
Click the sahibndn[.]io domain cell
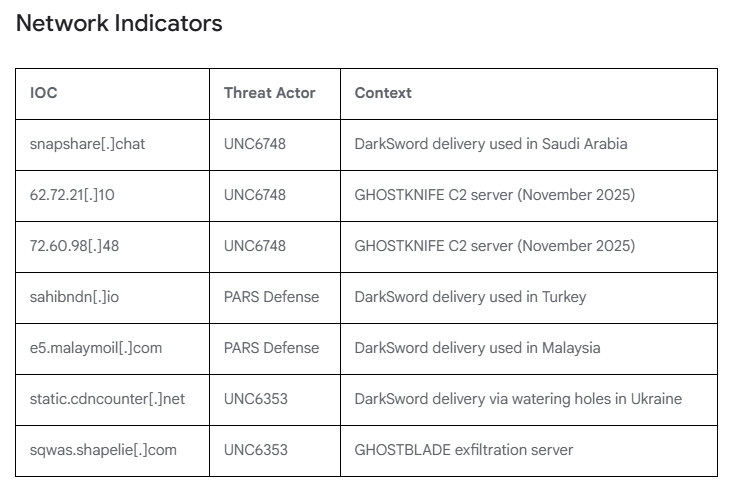(77, 297)
